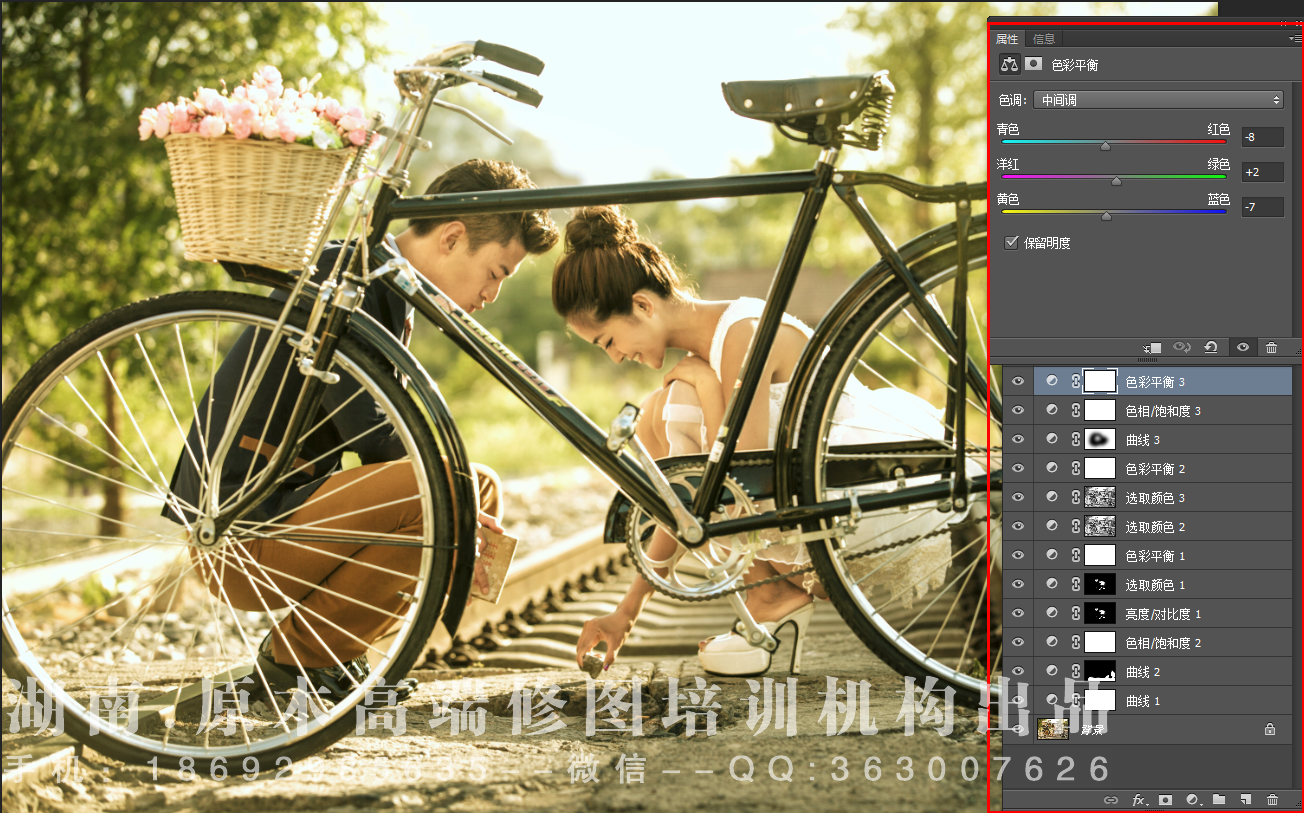Uncheck the 保留明度 checkbox
The width and height of the screenshot is (1304, 813).
(1011, 242)
